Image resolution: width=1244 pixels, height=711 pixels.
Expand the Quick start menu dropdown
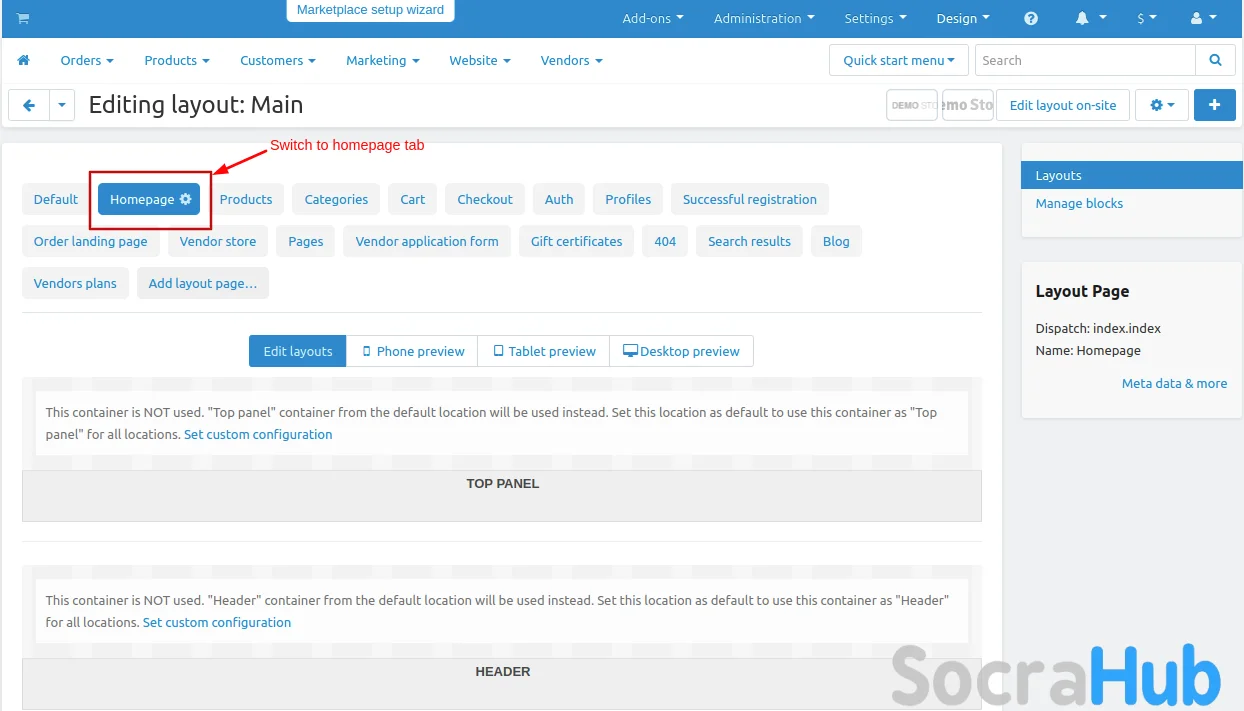(x=898, y=60)
